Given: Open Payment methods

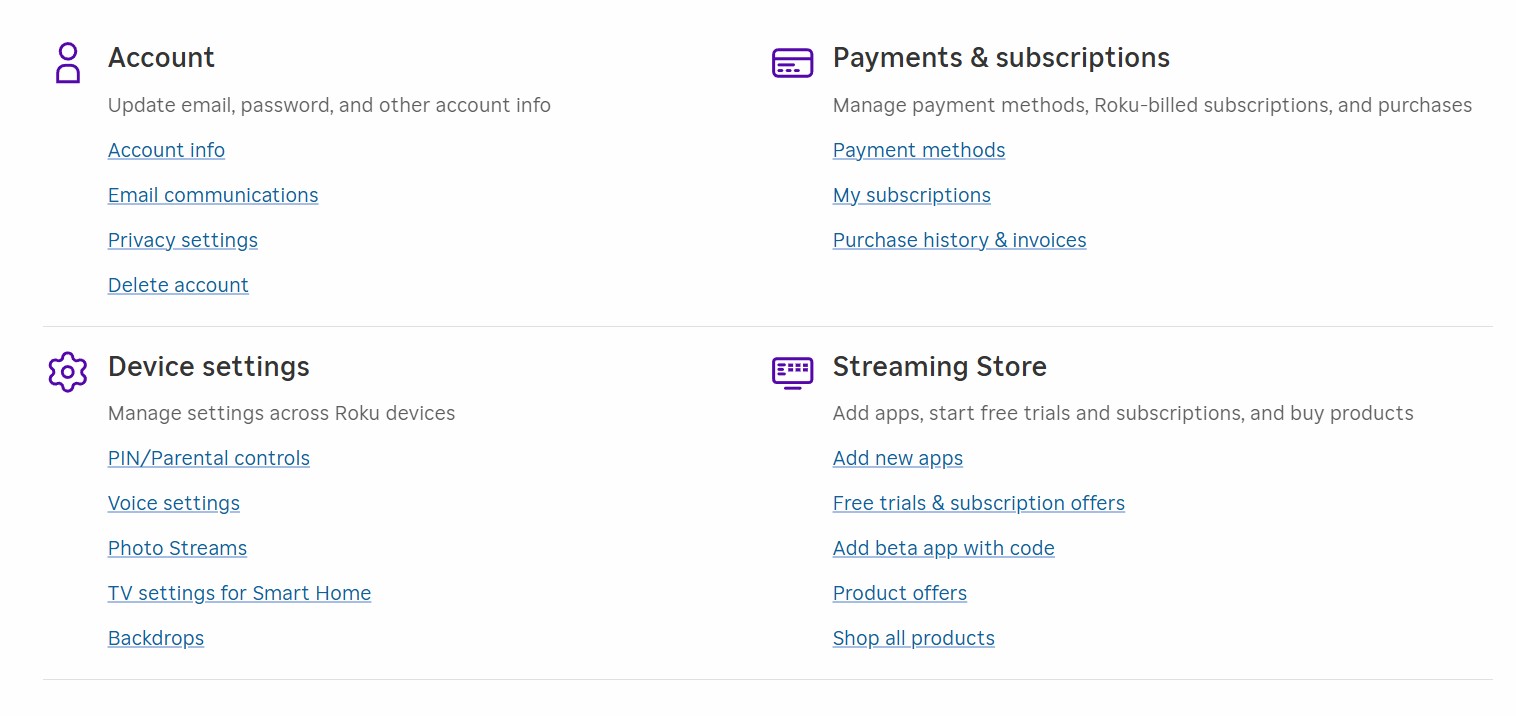Looking at the screenshot, I should tap(919, 150).
